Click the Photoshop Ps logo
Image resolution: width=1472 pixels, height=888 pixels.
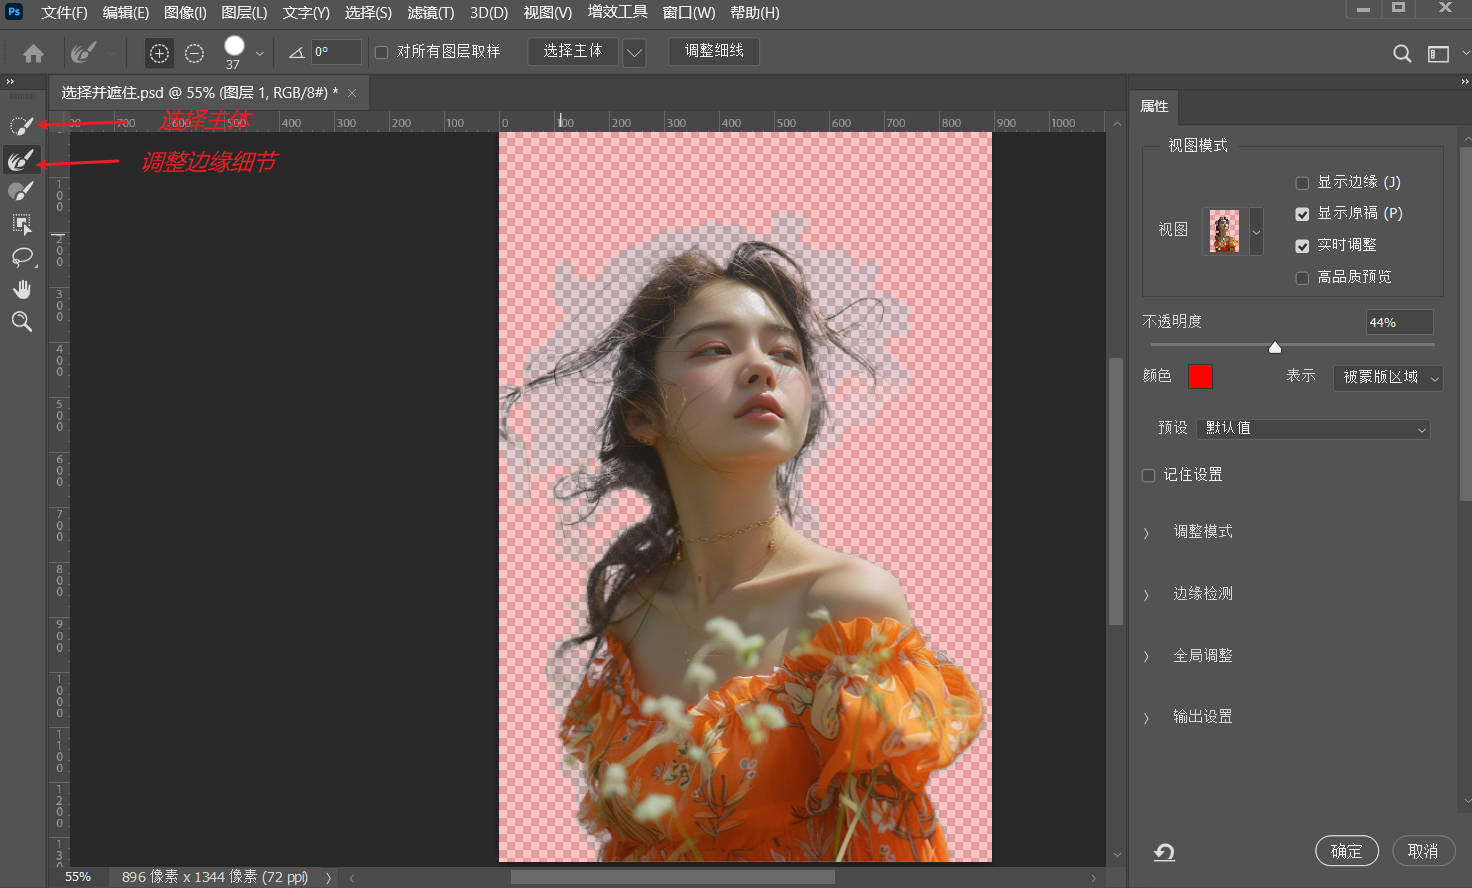14,12
